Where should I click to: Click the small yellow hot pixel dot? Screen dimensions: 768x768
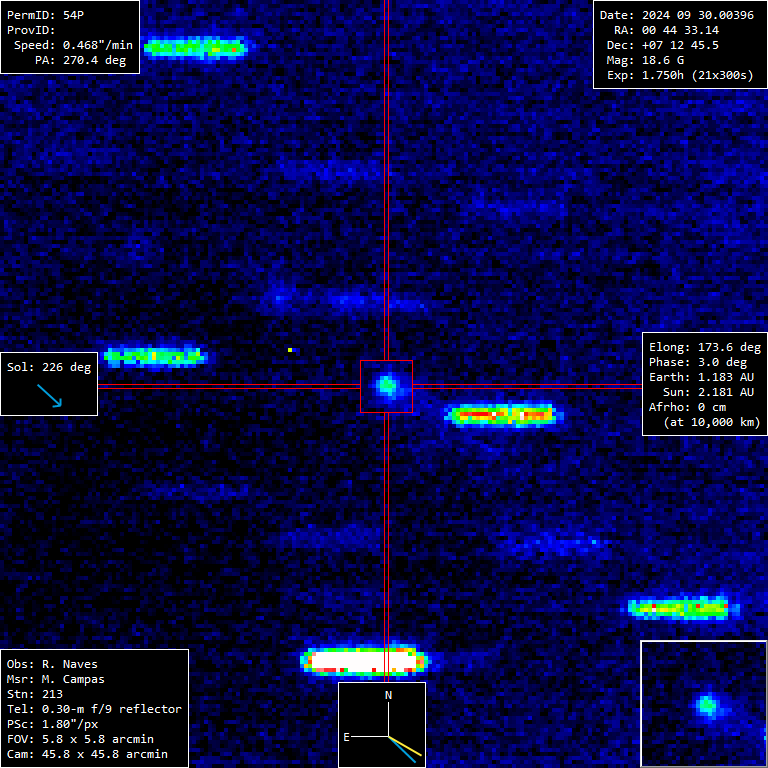(x=290, y=350)
